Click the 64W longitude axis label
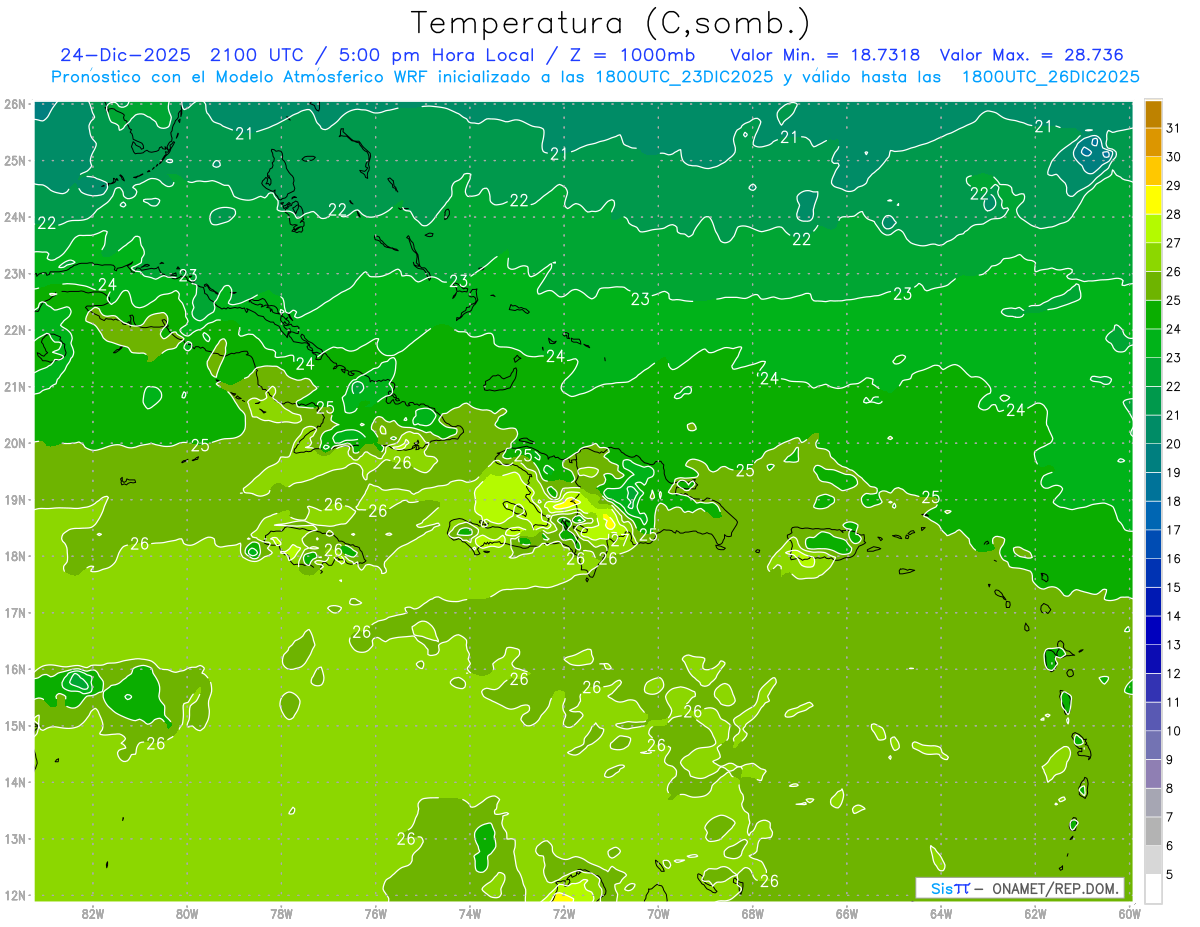Image resolution: width=1200 pixels, height=927 pixels. [x=940, y=912]
